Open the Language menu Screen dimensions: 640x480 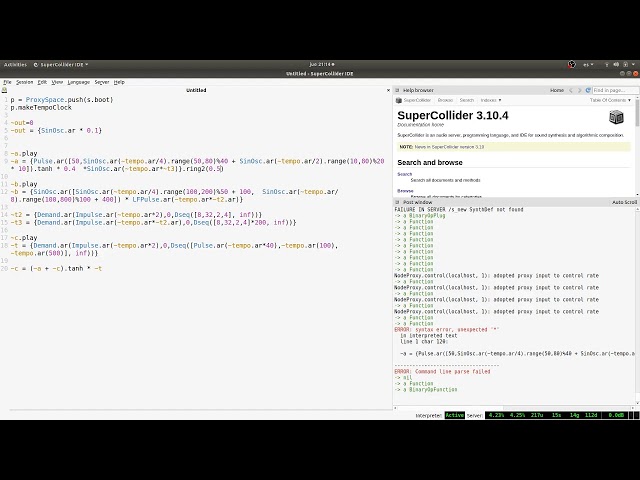78,82
